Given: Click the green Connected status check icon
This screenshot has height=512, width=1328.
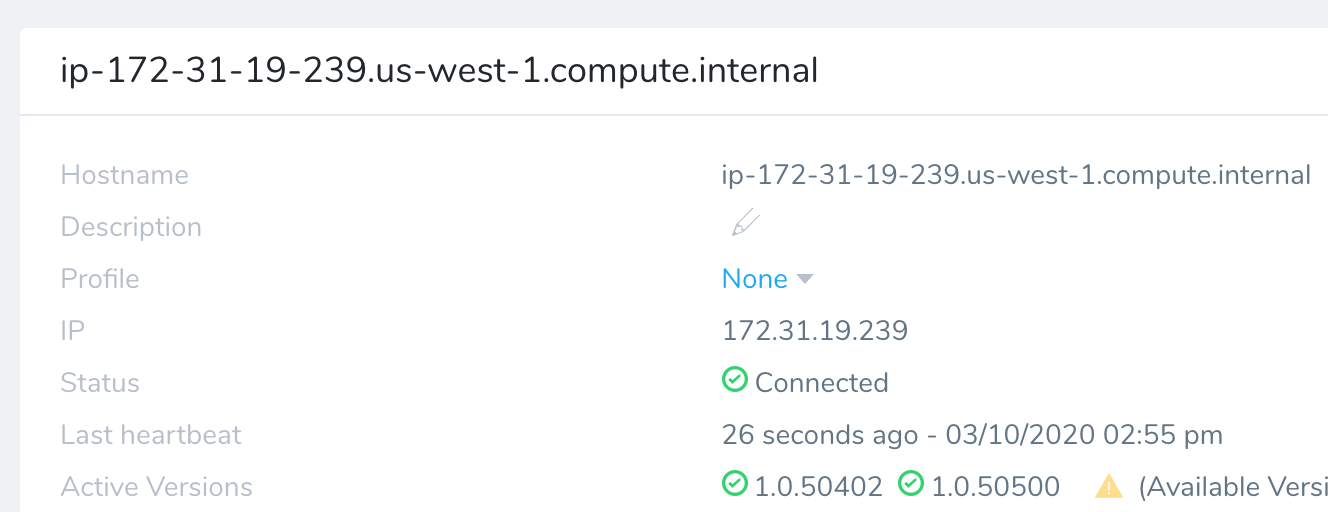Looking at the screenshot, I should tap(735, 380).
